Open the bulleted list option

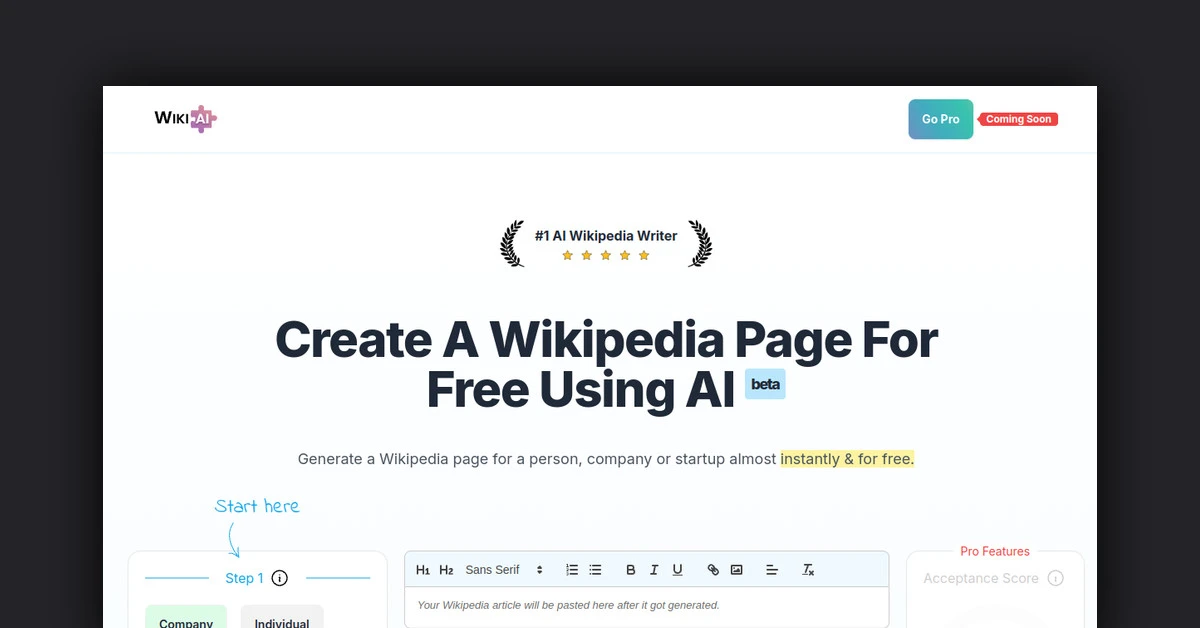tap(595, 569)
